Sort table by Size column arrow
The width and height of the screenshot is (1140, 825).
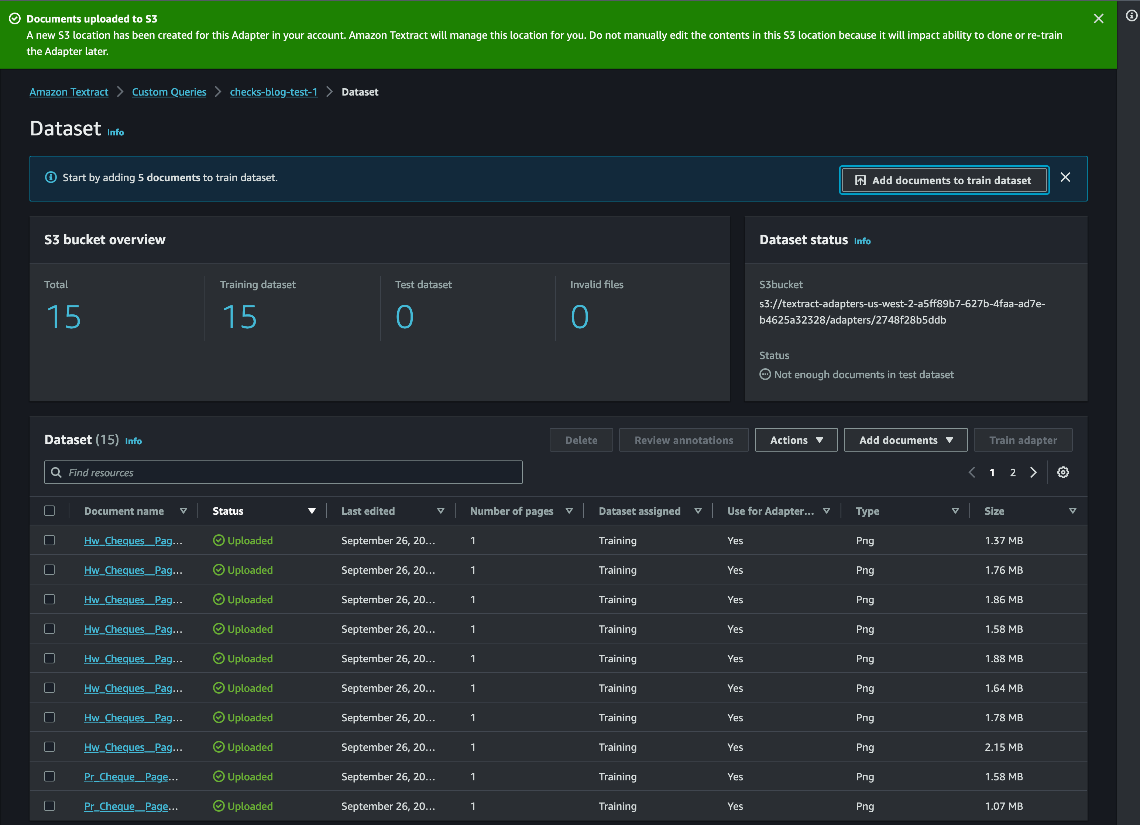pyautogui.click(x=1072, y=511)
